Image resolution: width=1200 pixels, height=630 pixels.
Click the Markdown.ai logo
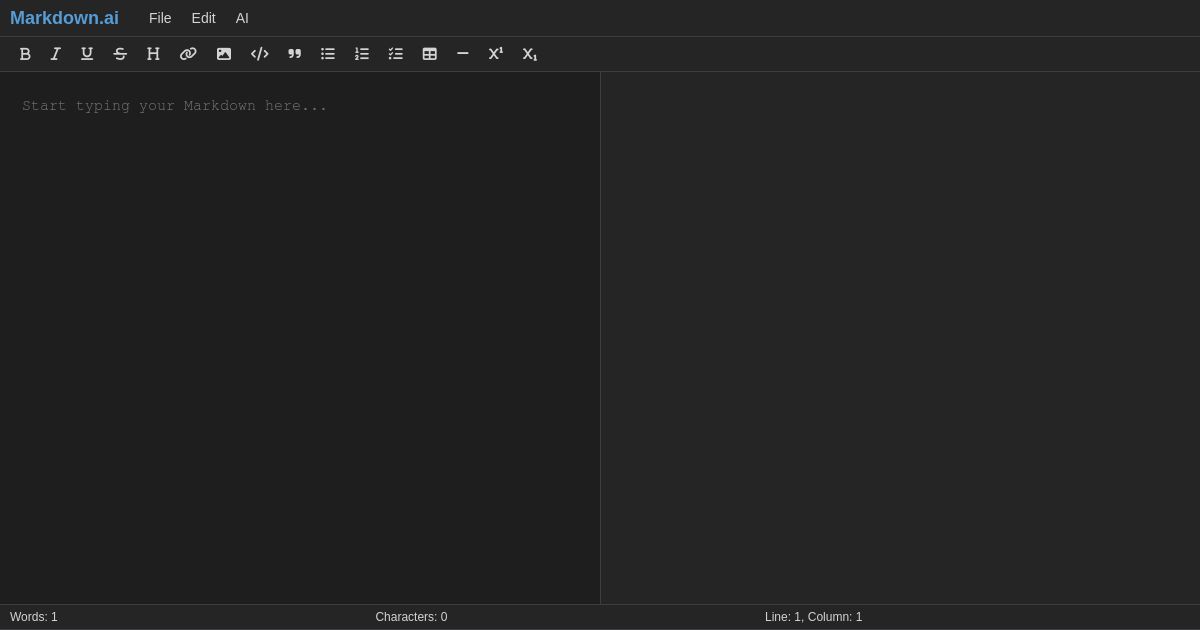pyautogui.click(x=64, y=18)
